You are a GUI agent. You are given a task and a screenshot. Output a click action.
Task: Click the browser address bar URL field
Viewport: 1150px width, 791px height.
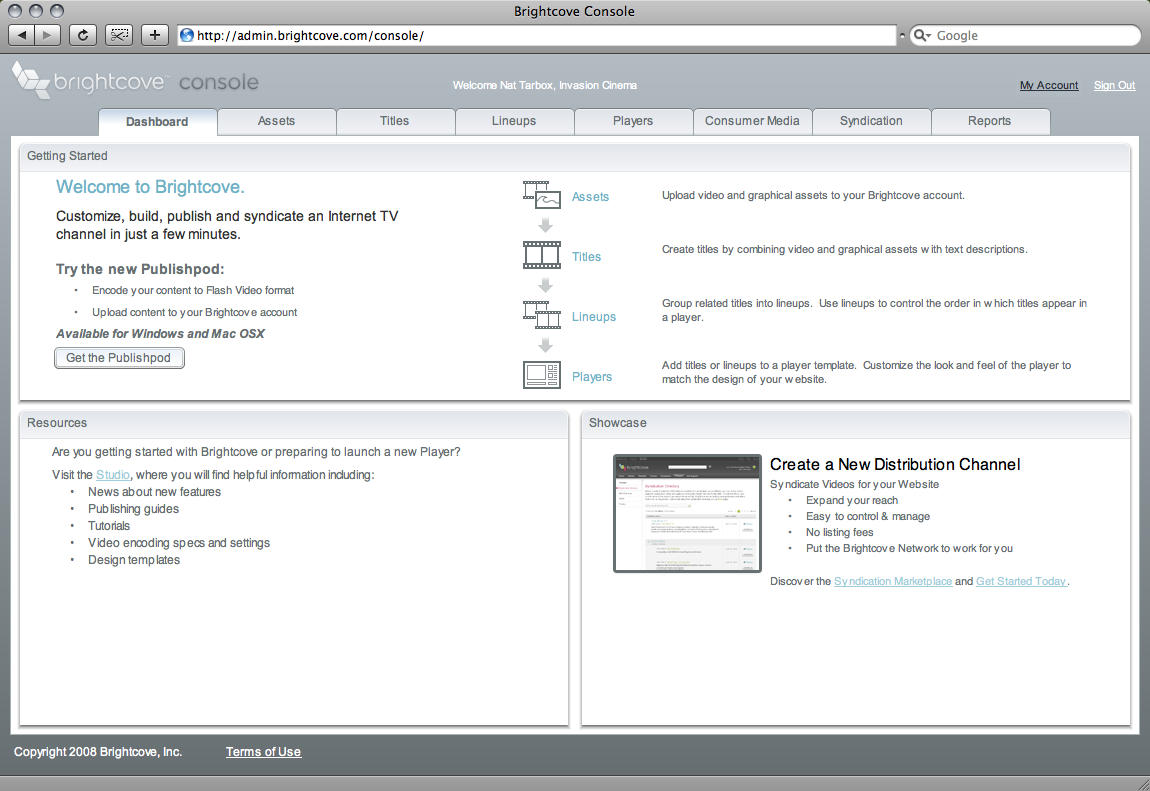[x=537, y=35]
